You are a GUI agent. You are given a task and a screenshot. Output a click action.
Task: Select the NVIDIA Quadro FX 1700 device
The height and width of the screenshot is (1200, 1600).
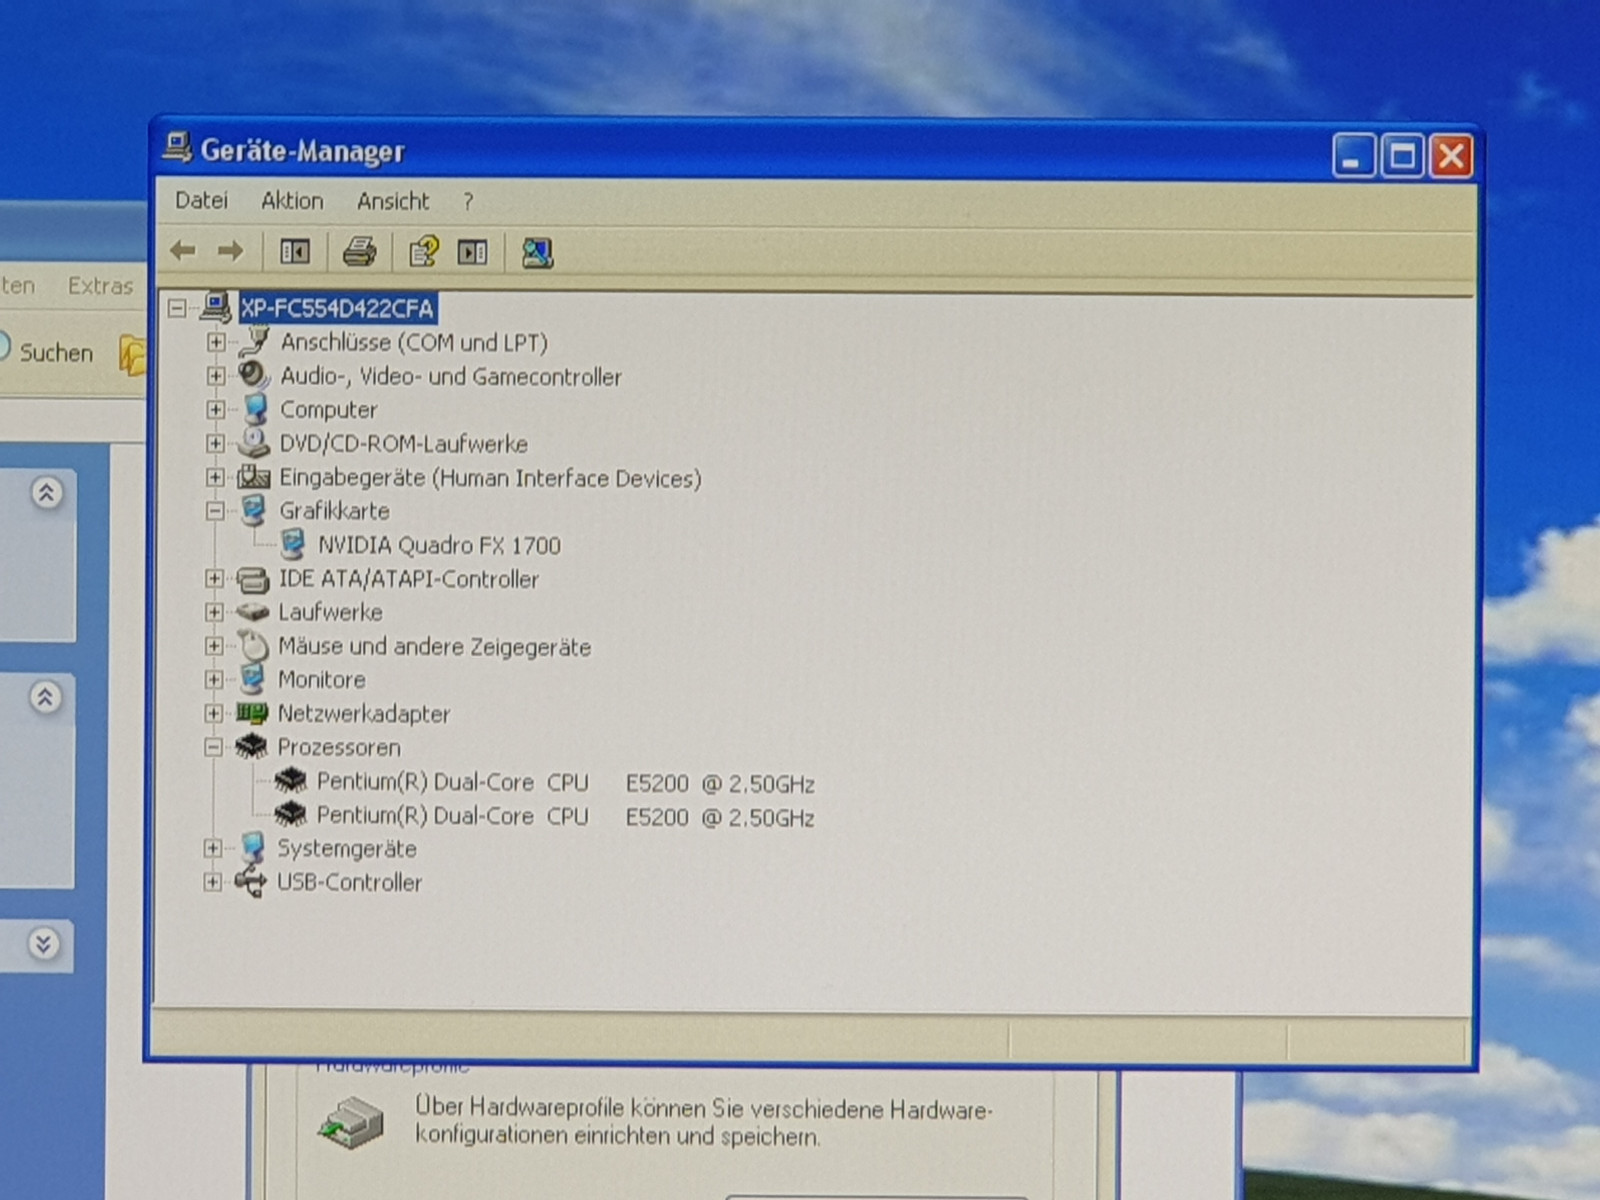pos(438,546)
